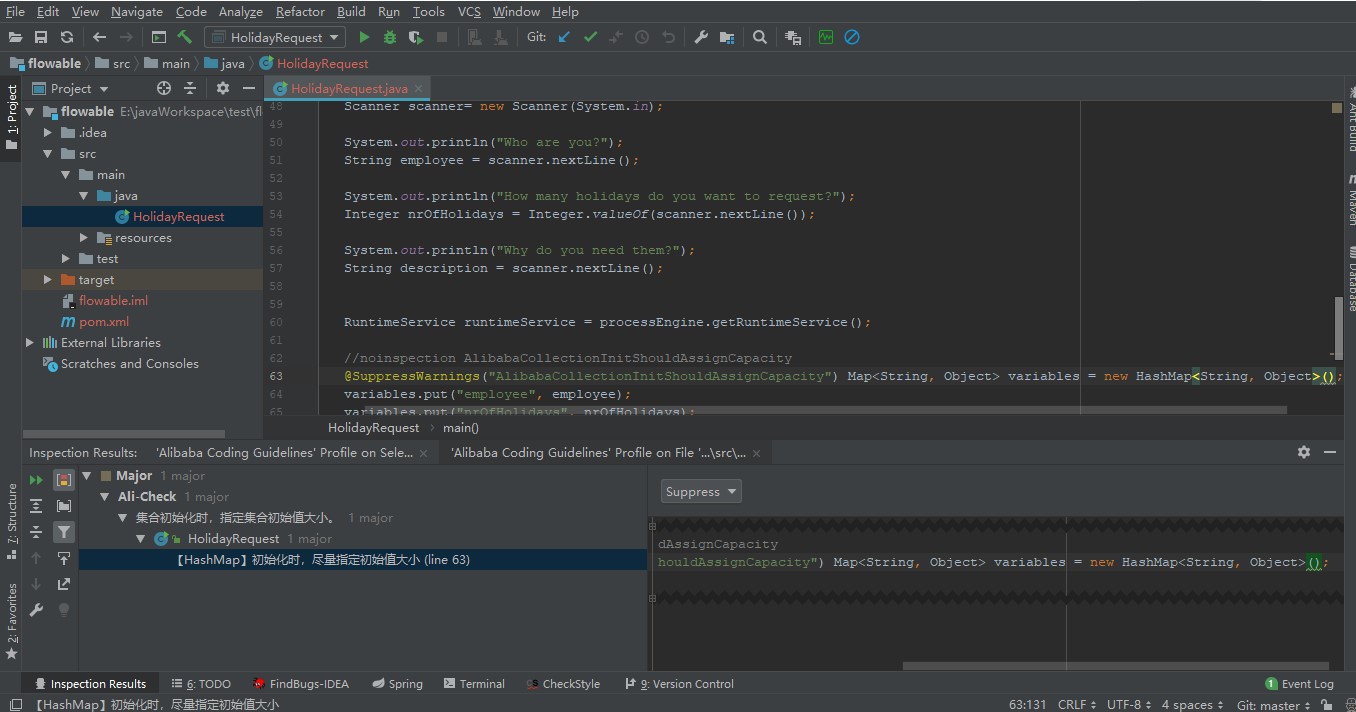Build project using the hammer icon
The height and width of the screenshot is (712, 1356).
(185, 37)
